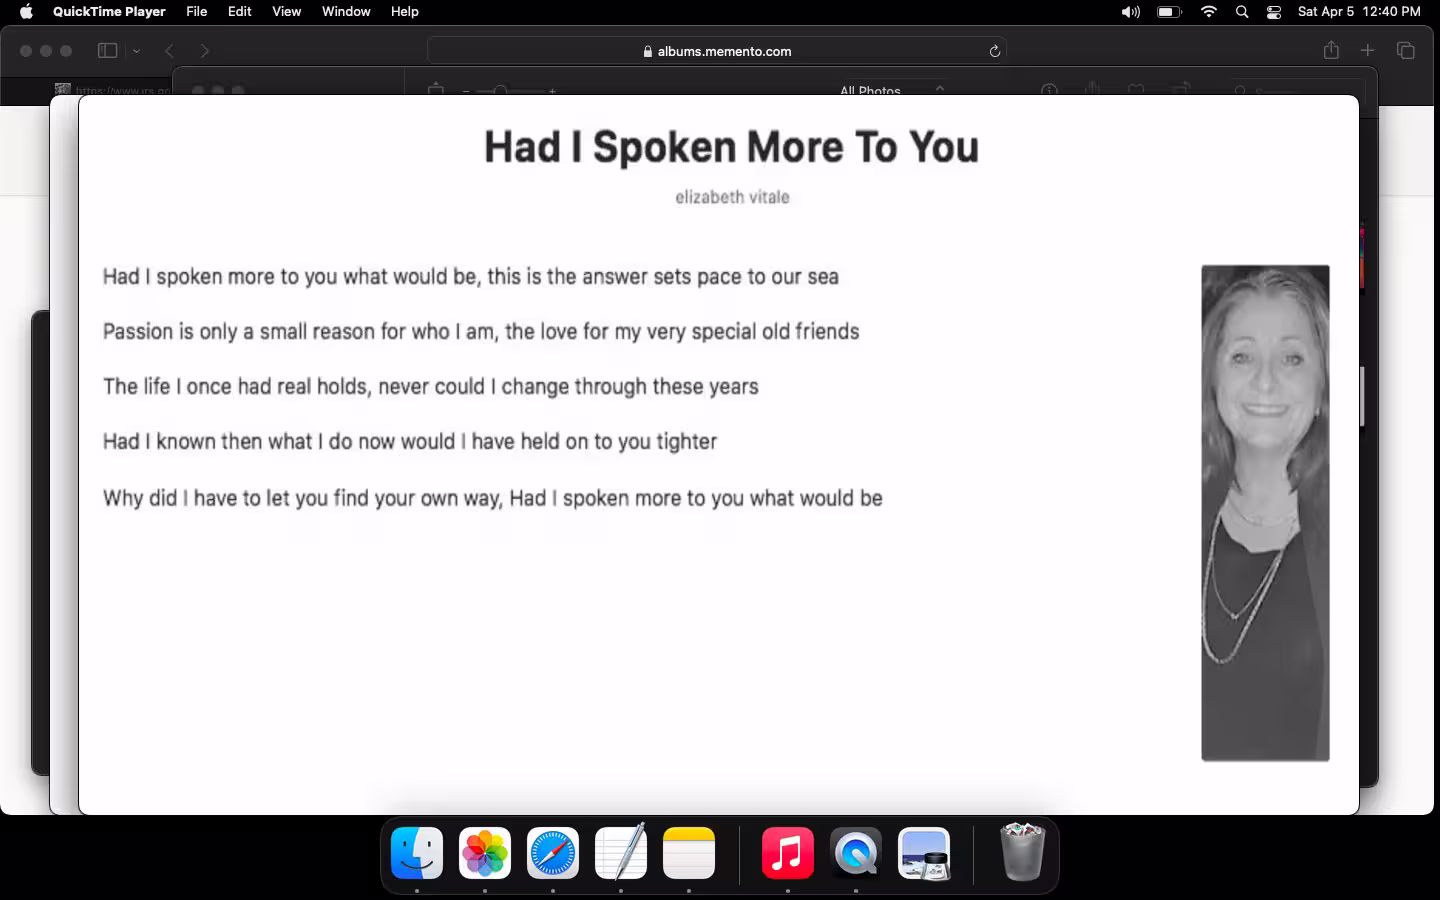Image resolution: width=1440 pixels, height=900 pixels.
Task: Open the File menu
Action: (197, 12)
